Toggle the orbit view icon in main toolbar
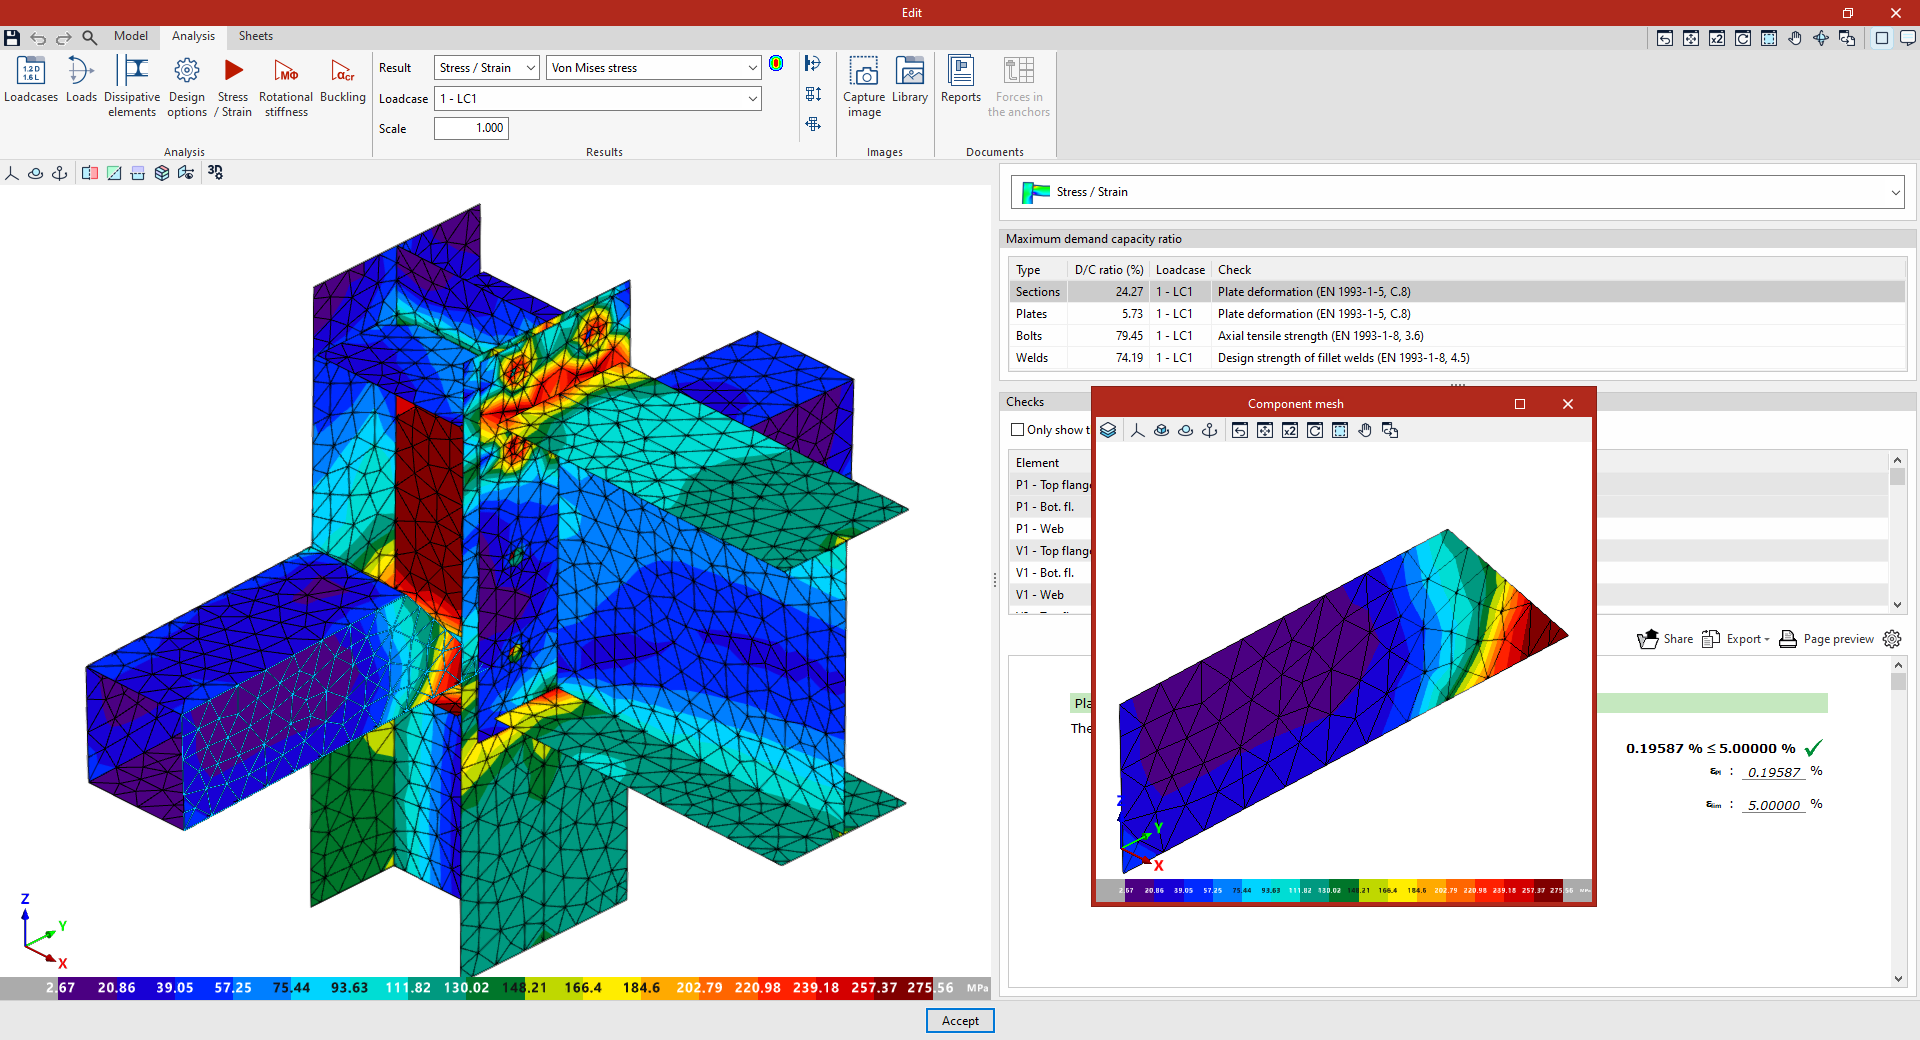 tap(36, 173)
